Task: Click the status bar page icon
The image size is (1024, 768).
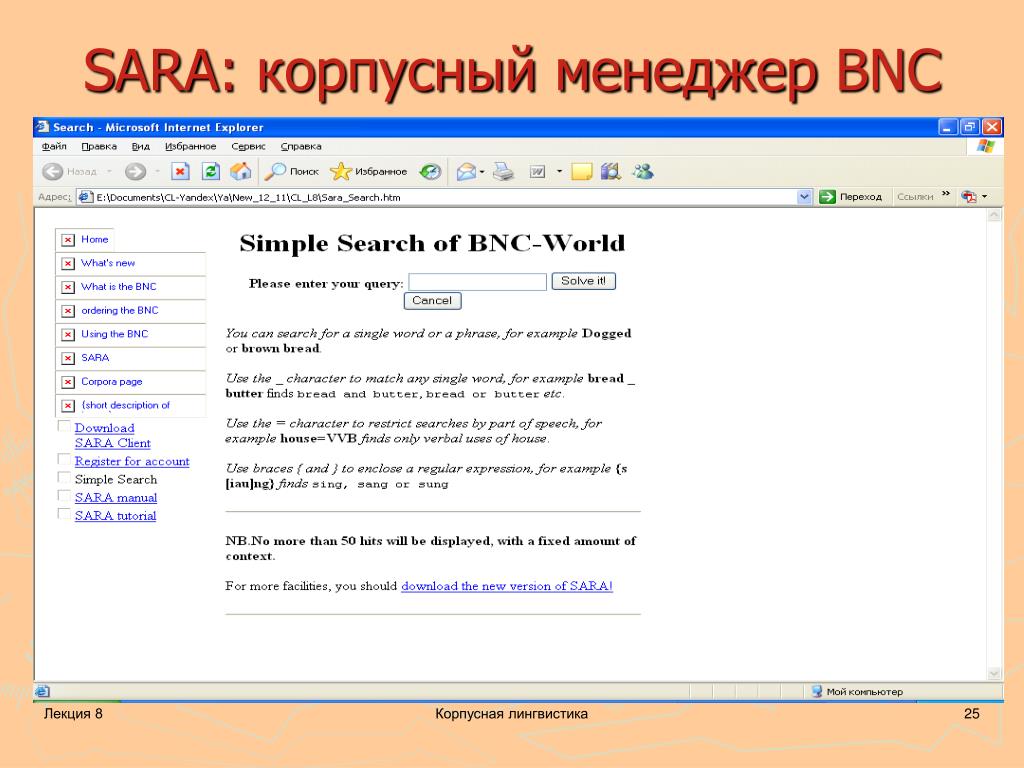Action: pyautogui.click(x=43, y=691)
